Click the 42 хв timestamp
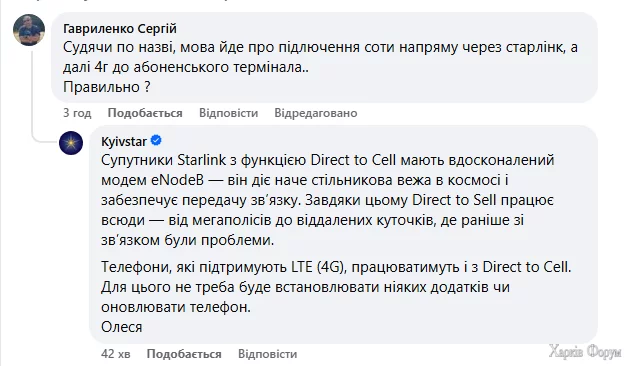Image resolution: width=631 pixels, height=366 pixels. pyautogui.click(x=116, y=354)
